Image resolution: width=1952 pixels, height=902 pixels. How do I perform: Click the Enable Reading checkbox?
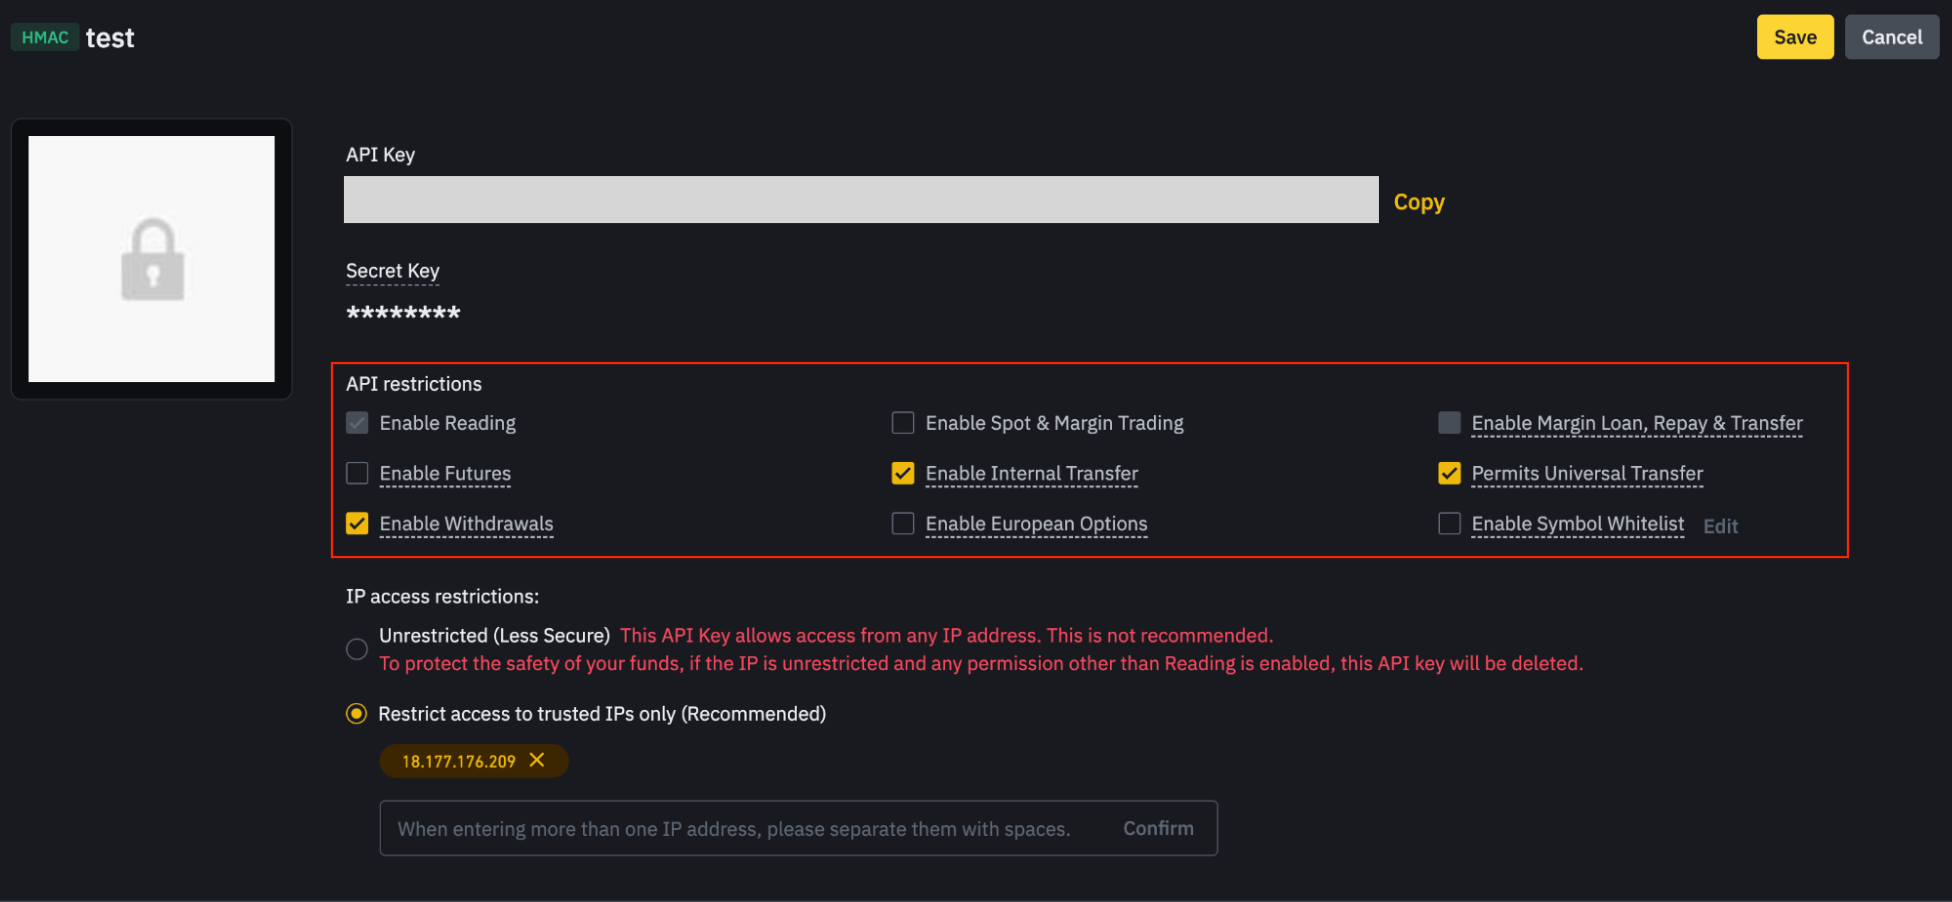(357, 422)
